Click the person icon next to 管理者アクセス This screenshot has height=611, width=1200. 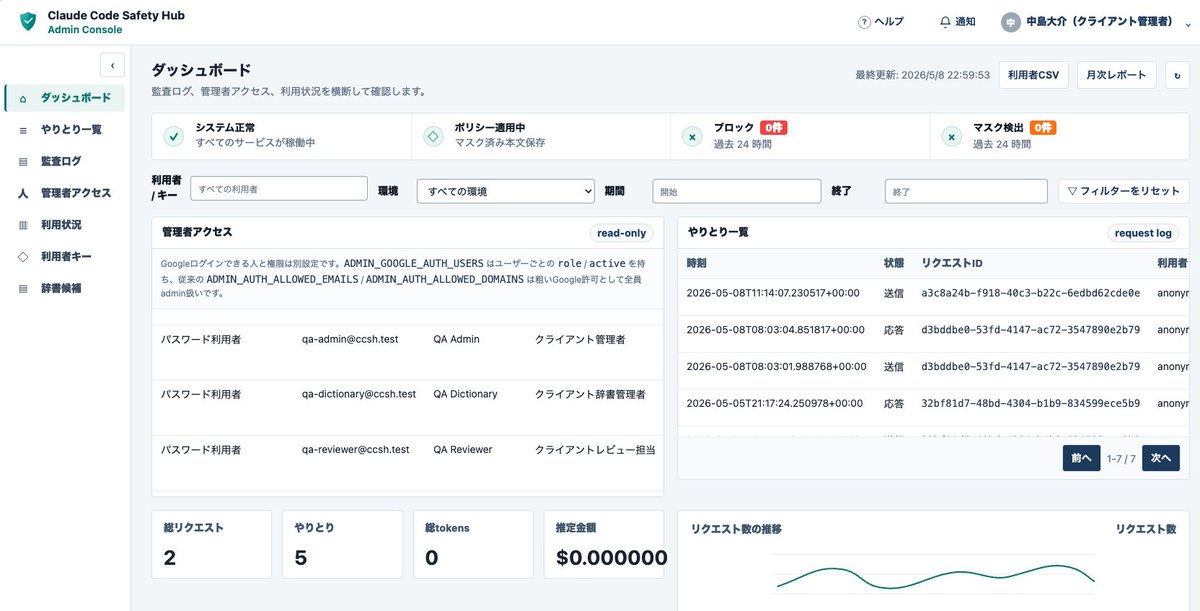coord(23,193)
